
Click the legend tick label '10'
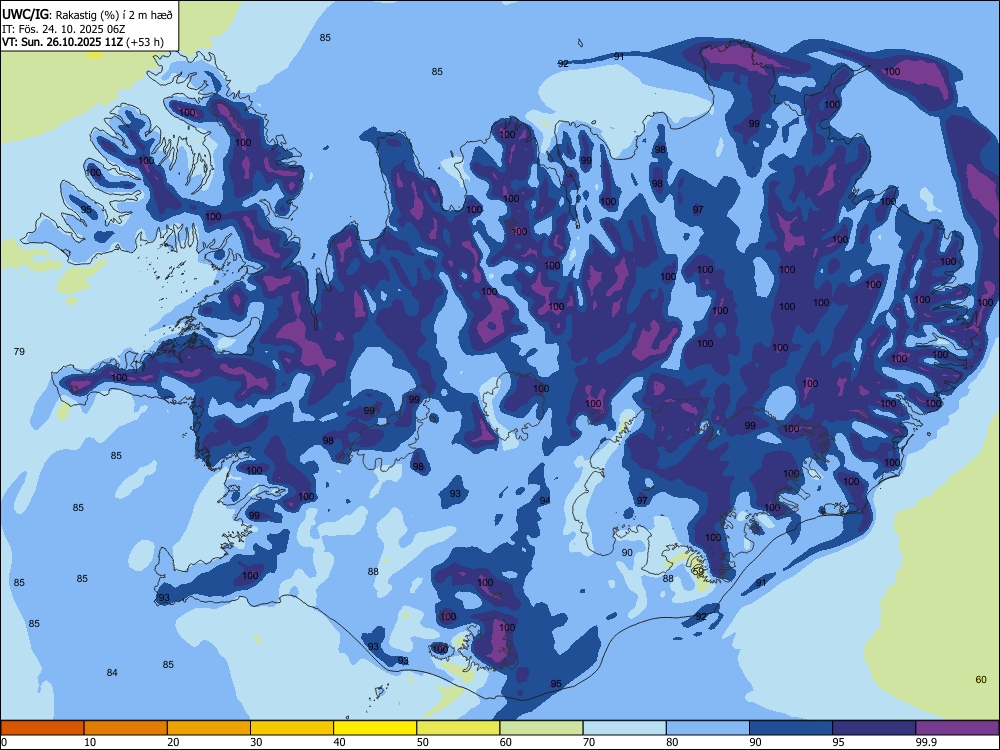coord(90,742)
